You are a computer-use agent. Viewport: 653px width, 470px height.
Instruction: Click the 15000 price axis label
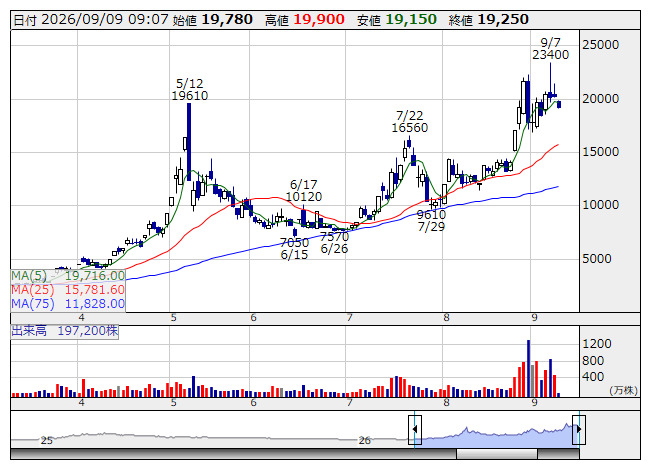(x=601, y=152)
